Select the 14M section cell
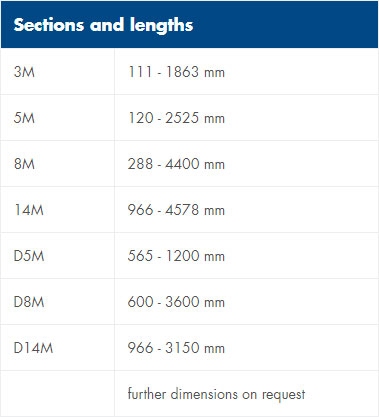This screenshot has height=417, width=379. coord(58,210)
